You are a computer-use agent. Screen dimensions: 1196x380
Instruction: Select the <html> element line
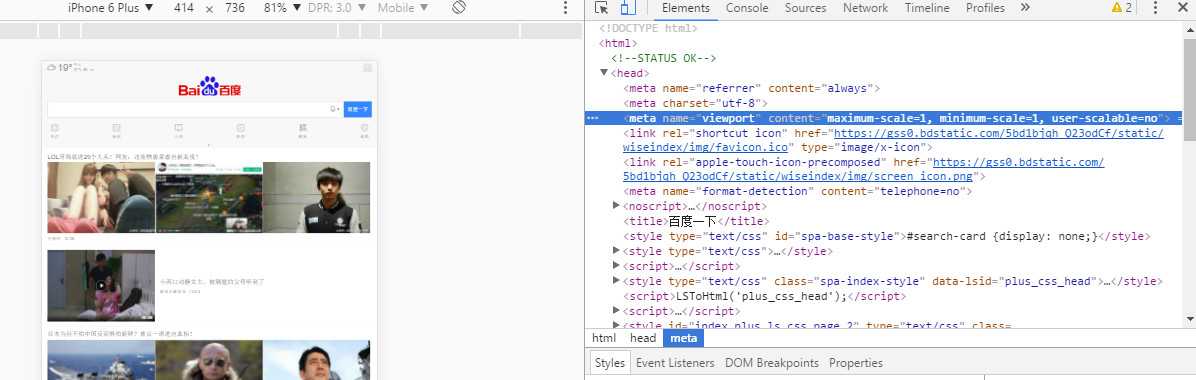(618, 43)
